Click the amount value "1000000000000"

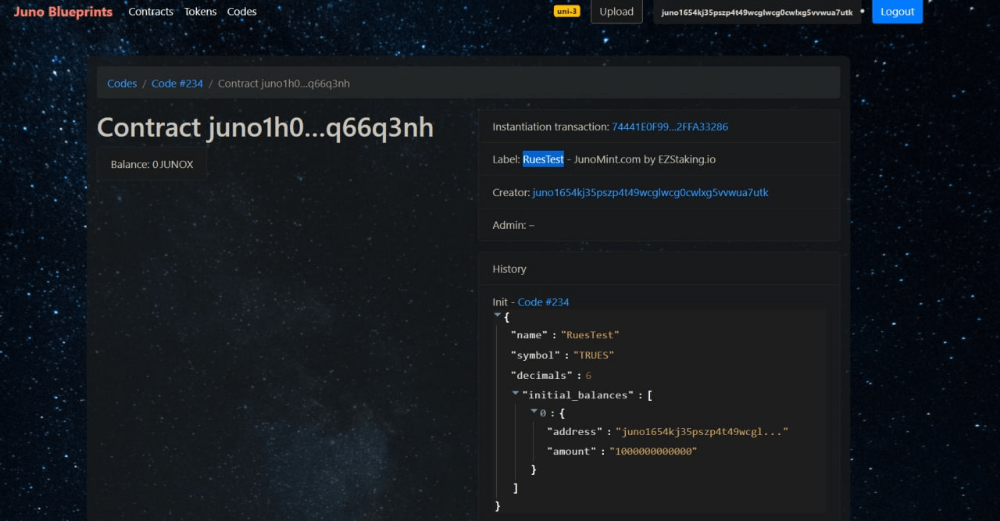click(x=655, y=451)
